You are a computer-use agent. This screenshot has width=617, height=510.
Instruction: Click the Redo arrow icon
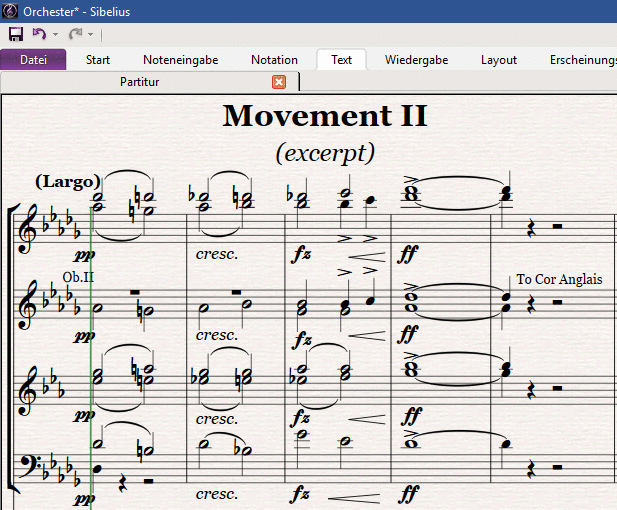[75, 34]
